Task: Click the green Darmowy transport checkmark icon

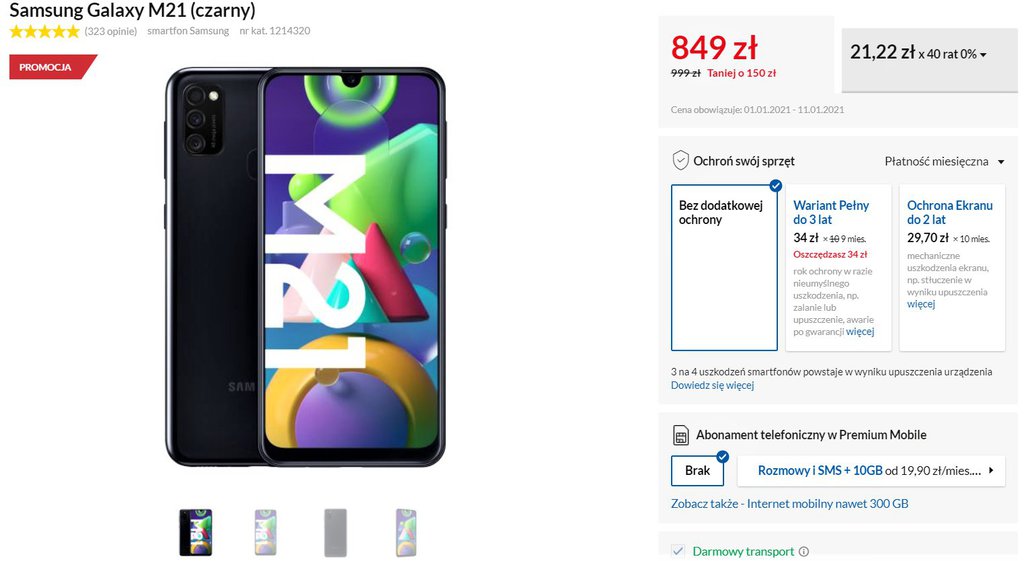Action: [x=678, y=552]
